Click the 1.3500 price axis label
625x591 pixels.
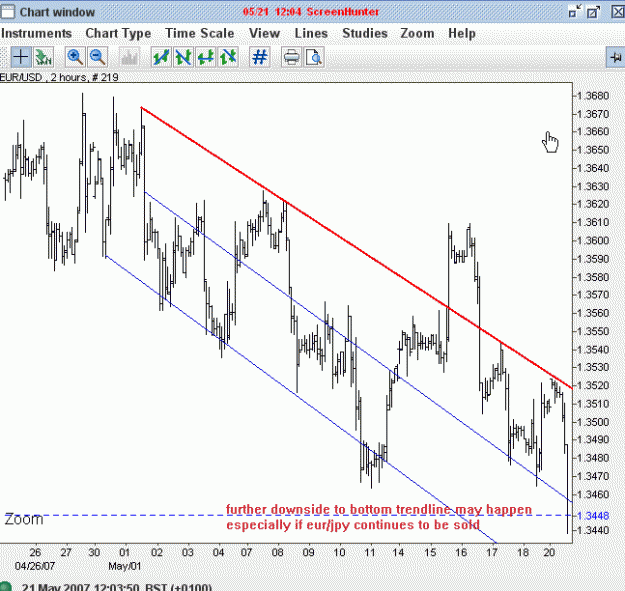[593, 422]
